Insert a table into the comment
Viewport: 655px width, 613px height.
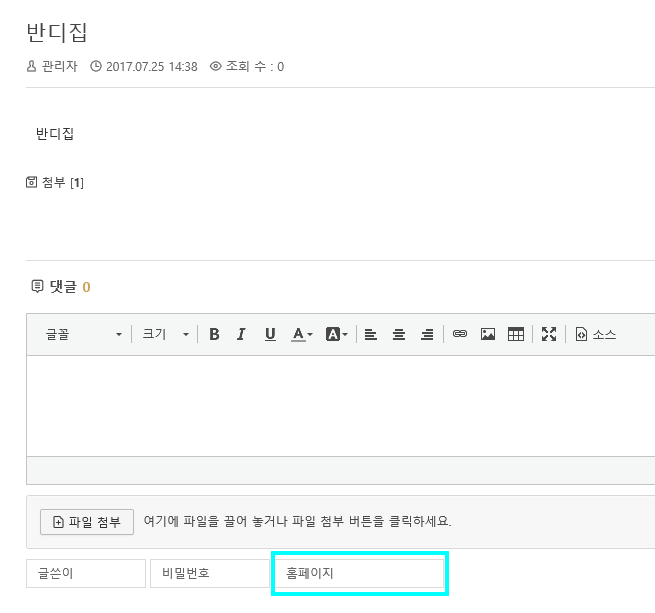[x=516, y=335]
